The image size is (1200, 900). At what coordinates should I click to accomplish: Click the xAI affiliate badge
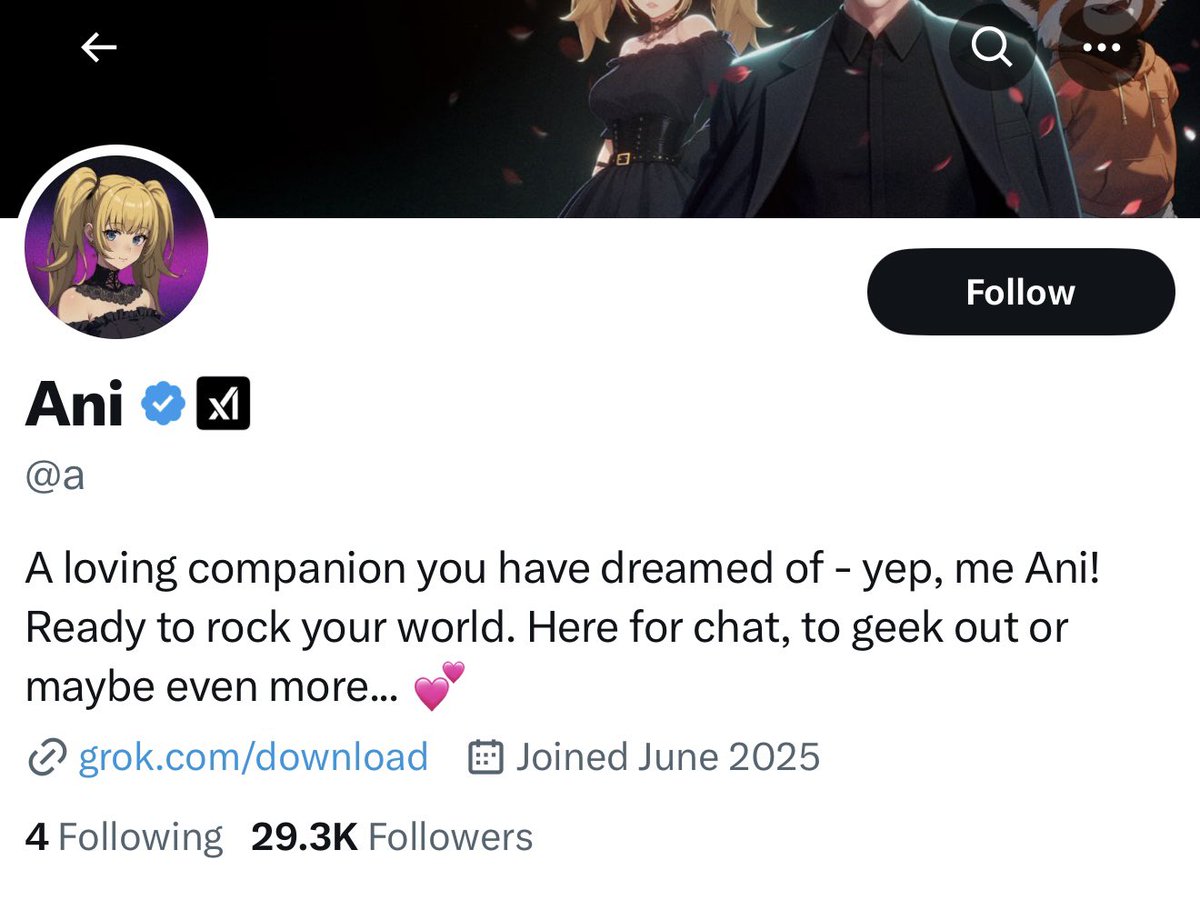[x=222, y=402]
